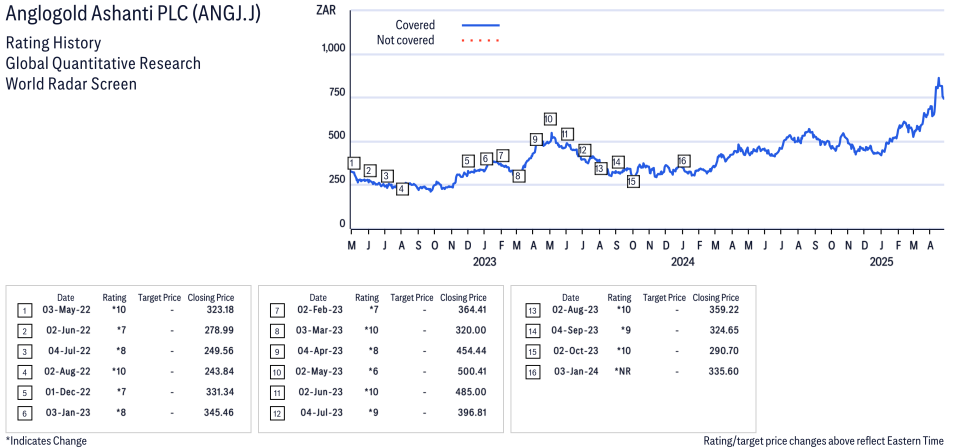955x448 pixels.
Task: Click chart marker 7 on the price line
Action: coord(502,155)
